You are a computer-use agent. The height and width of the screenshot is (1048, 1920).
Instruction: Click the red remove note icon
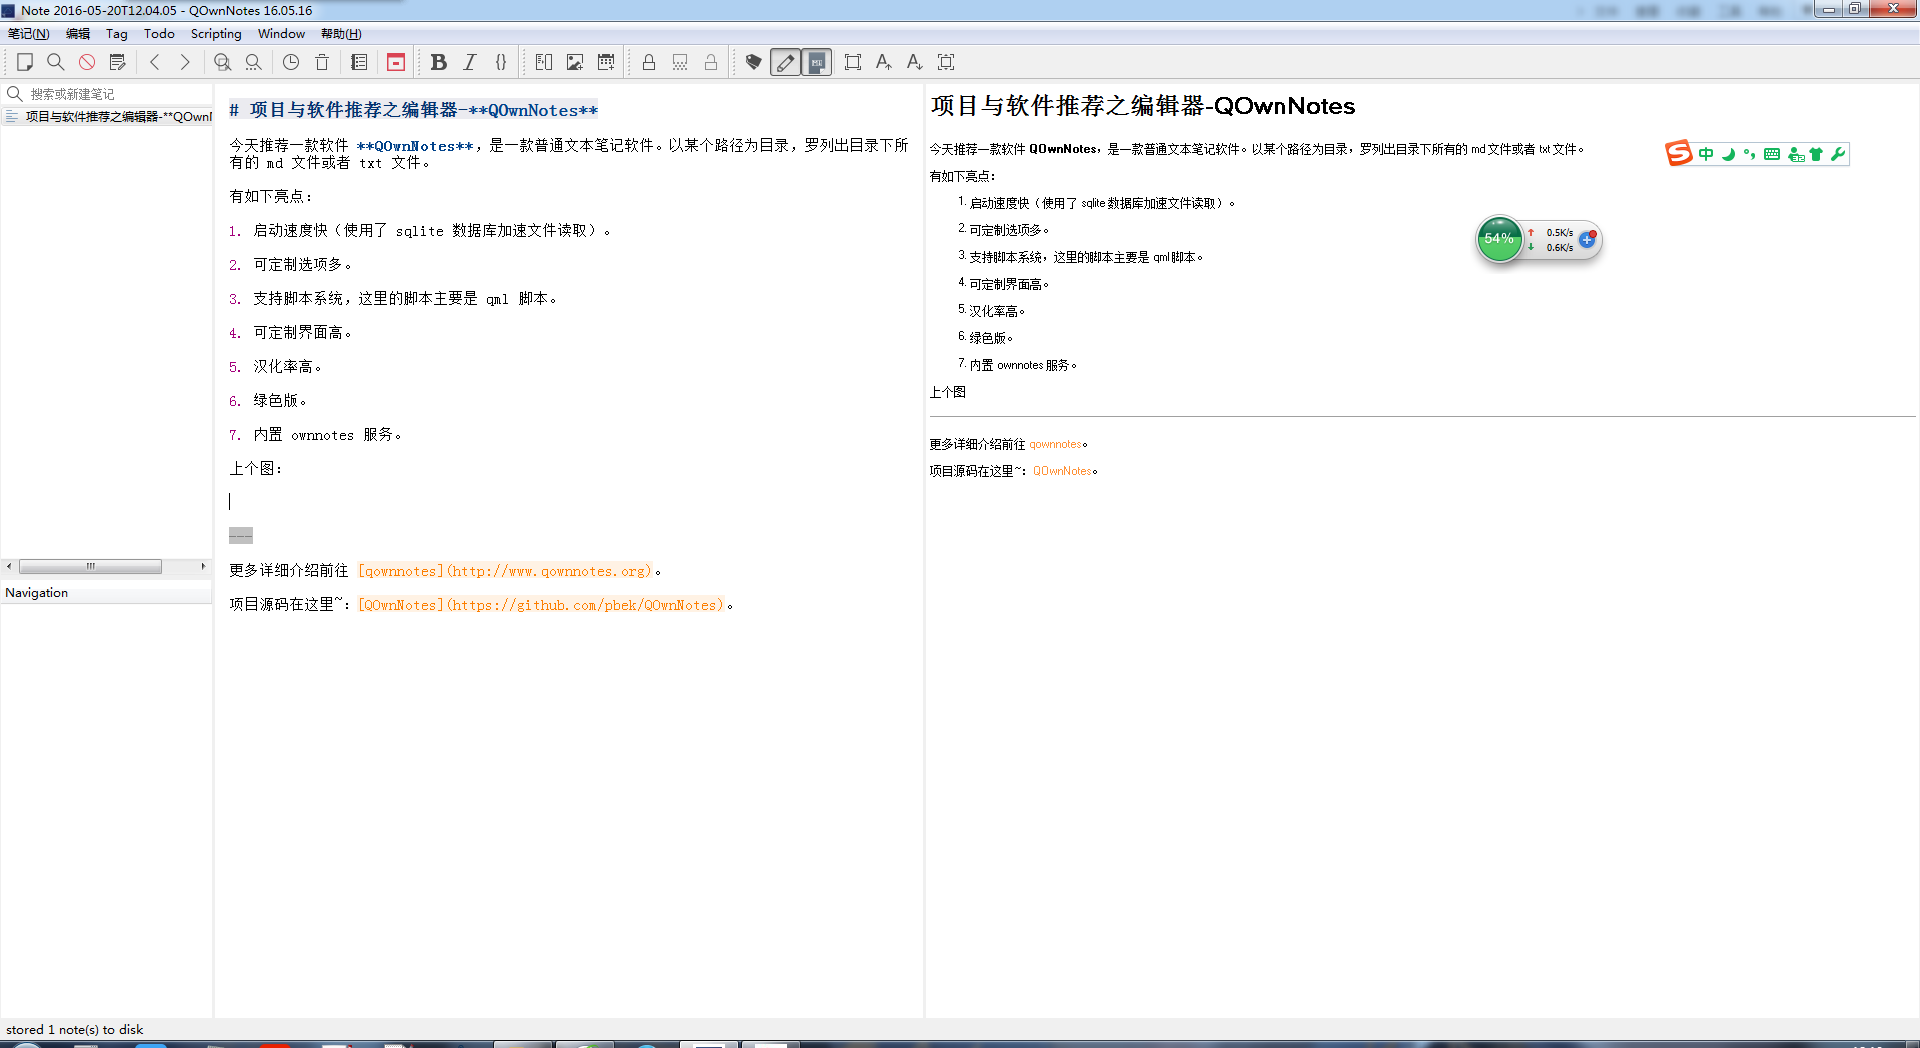(x=87, y=62)
